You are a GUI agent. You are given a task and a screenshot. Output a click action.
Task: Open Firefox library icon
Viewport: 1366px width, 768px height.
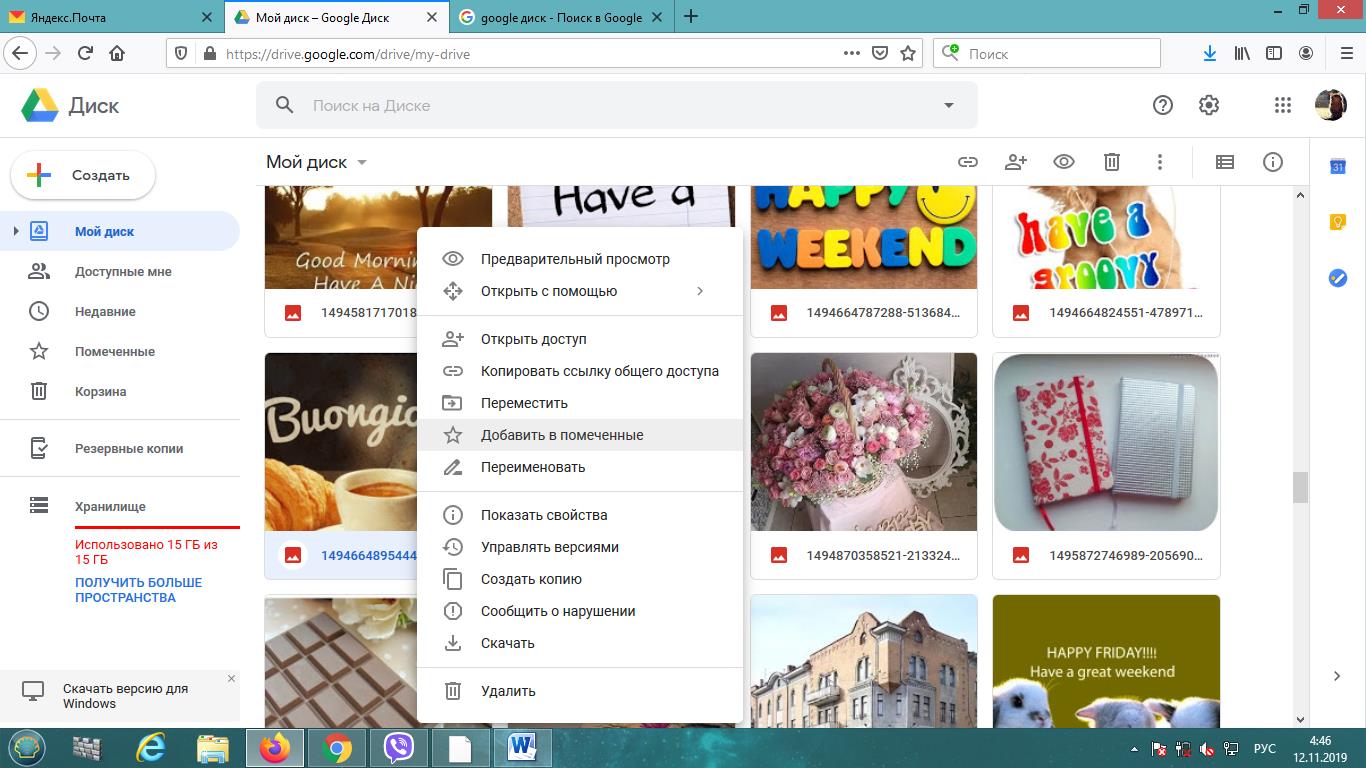[x=1242, y=54]
